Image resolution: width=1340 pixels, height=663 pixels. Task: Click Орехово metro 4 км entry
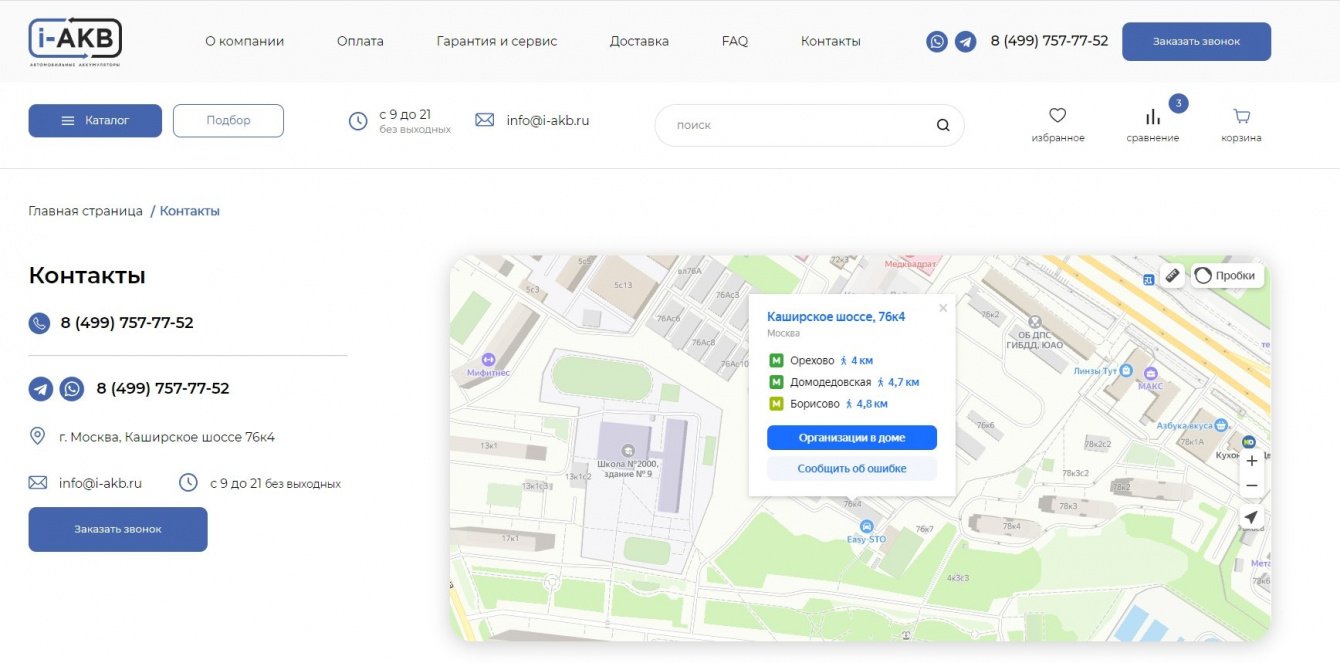(x=822, y=360)
